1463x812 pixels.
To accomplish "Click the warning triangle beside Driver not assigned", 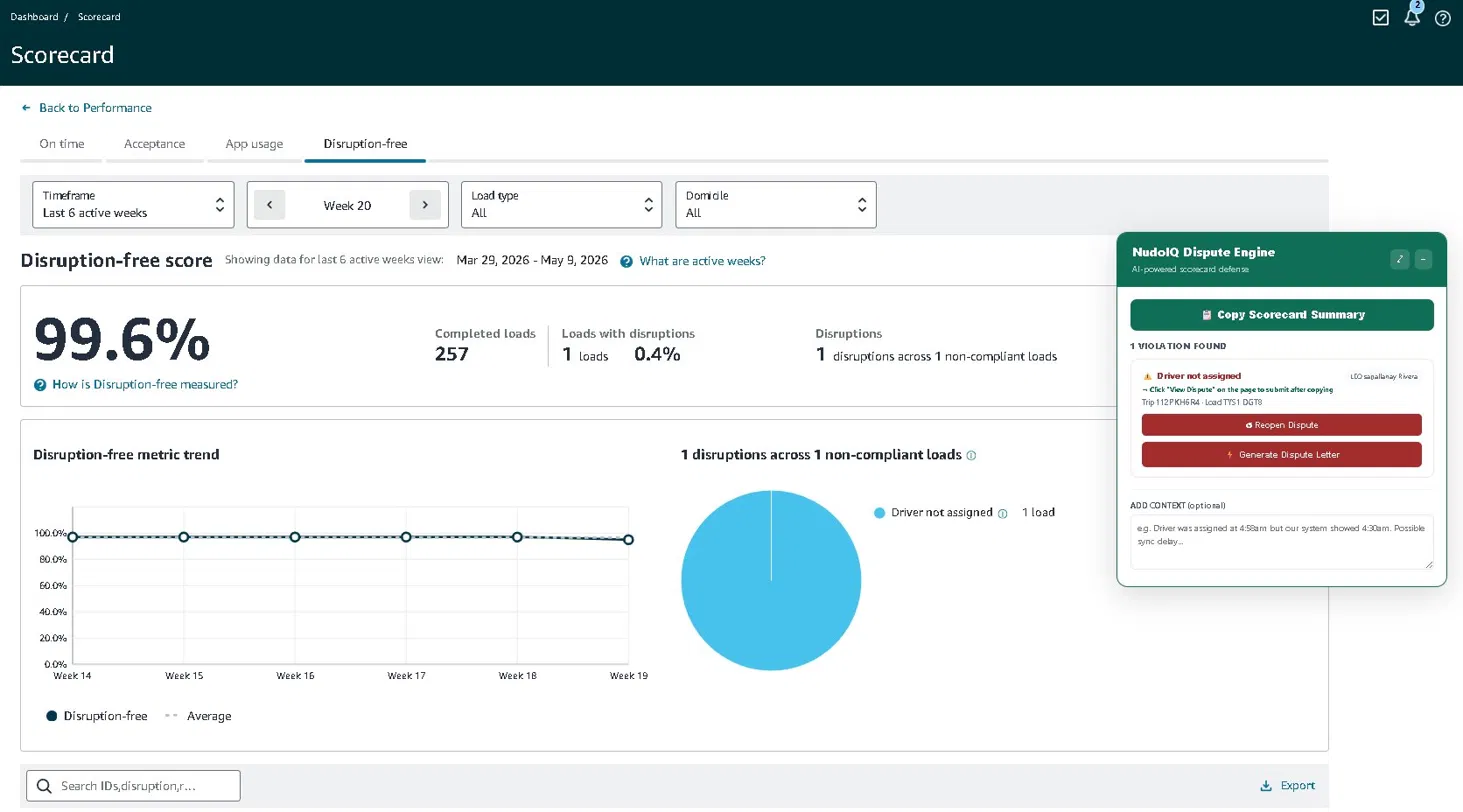I will 1148,376.
